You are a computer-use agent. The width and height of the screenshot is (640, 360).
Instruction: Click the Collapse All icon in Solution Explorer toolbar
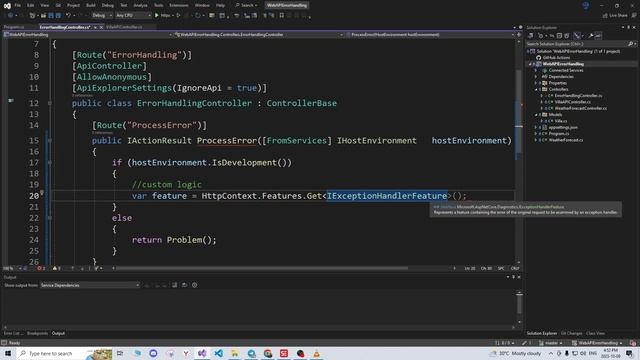point(560,36)
